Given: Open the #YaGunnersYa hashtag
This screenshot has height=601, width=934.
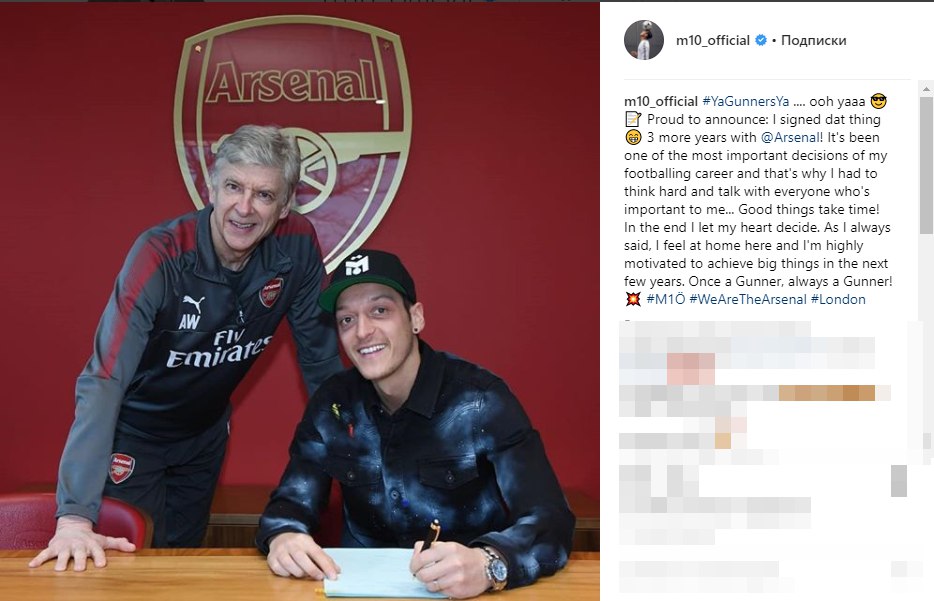Looking at the screenshot, I should (745, 101).
